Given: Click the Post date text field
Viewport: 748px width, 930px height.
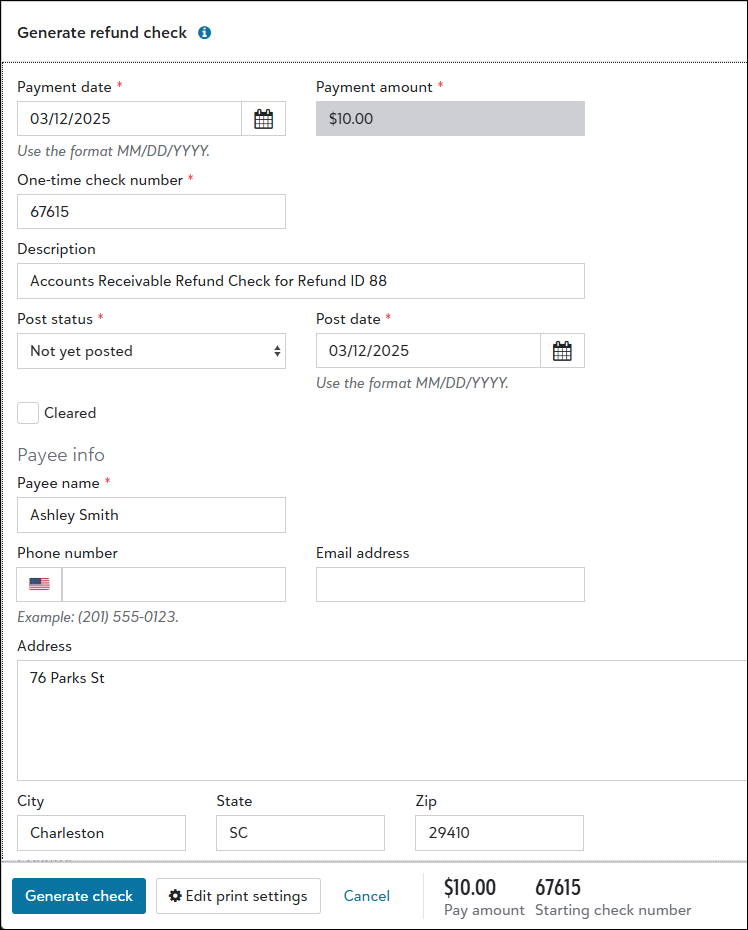Looking at the screenshot, I should [x=428, y=351].
